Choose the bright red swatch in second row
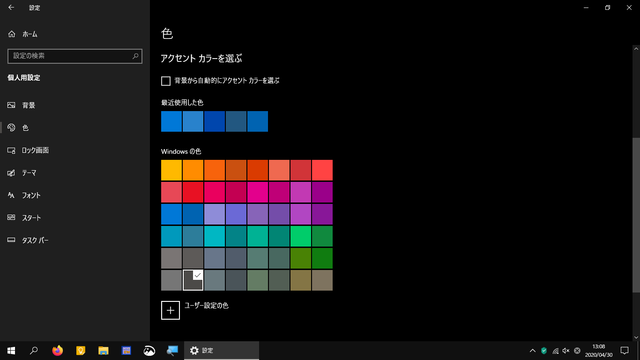This screenshot has height=360, width=640. click(193, 192)
